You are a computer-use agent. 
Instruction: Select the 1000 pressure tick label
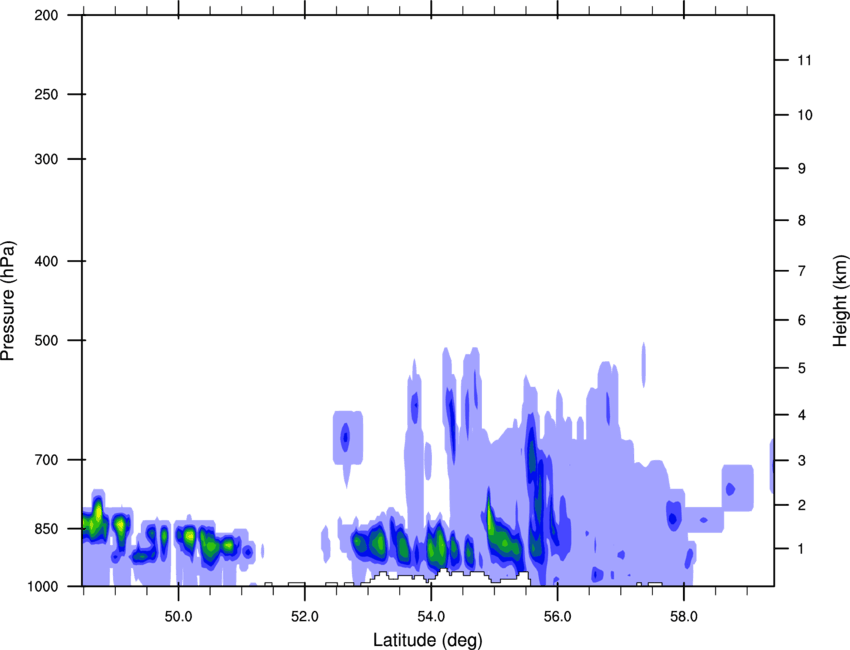coord(43,586)
